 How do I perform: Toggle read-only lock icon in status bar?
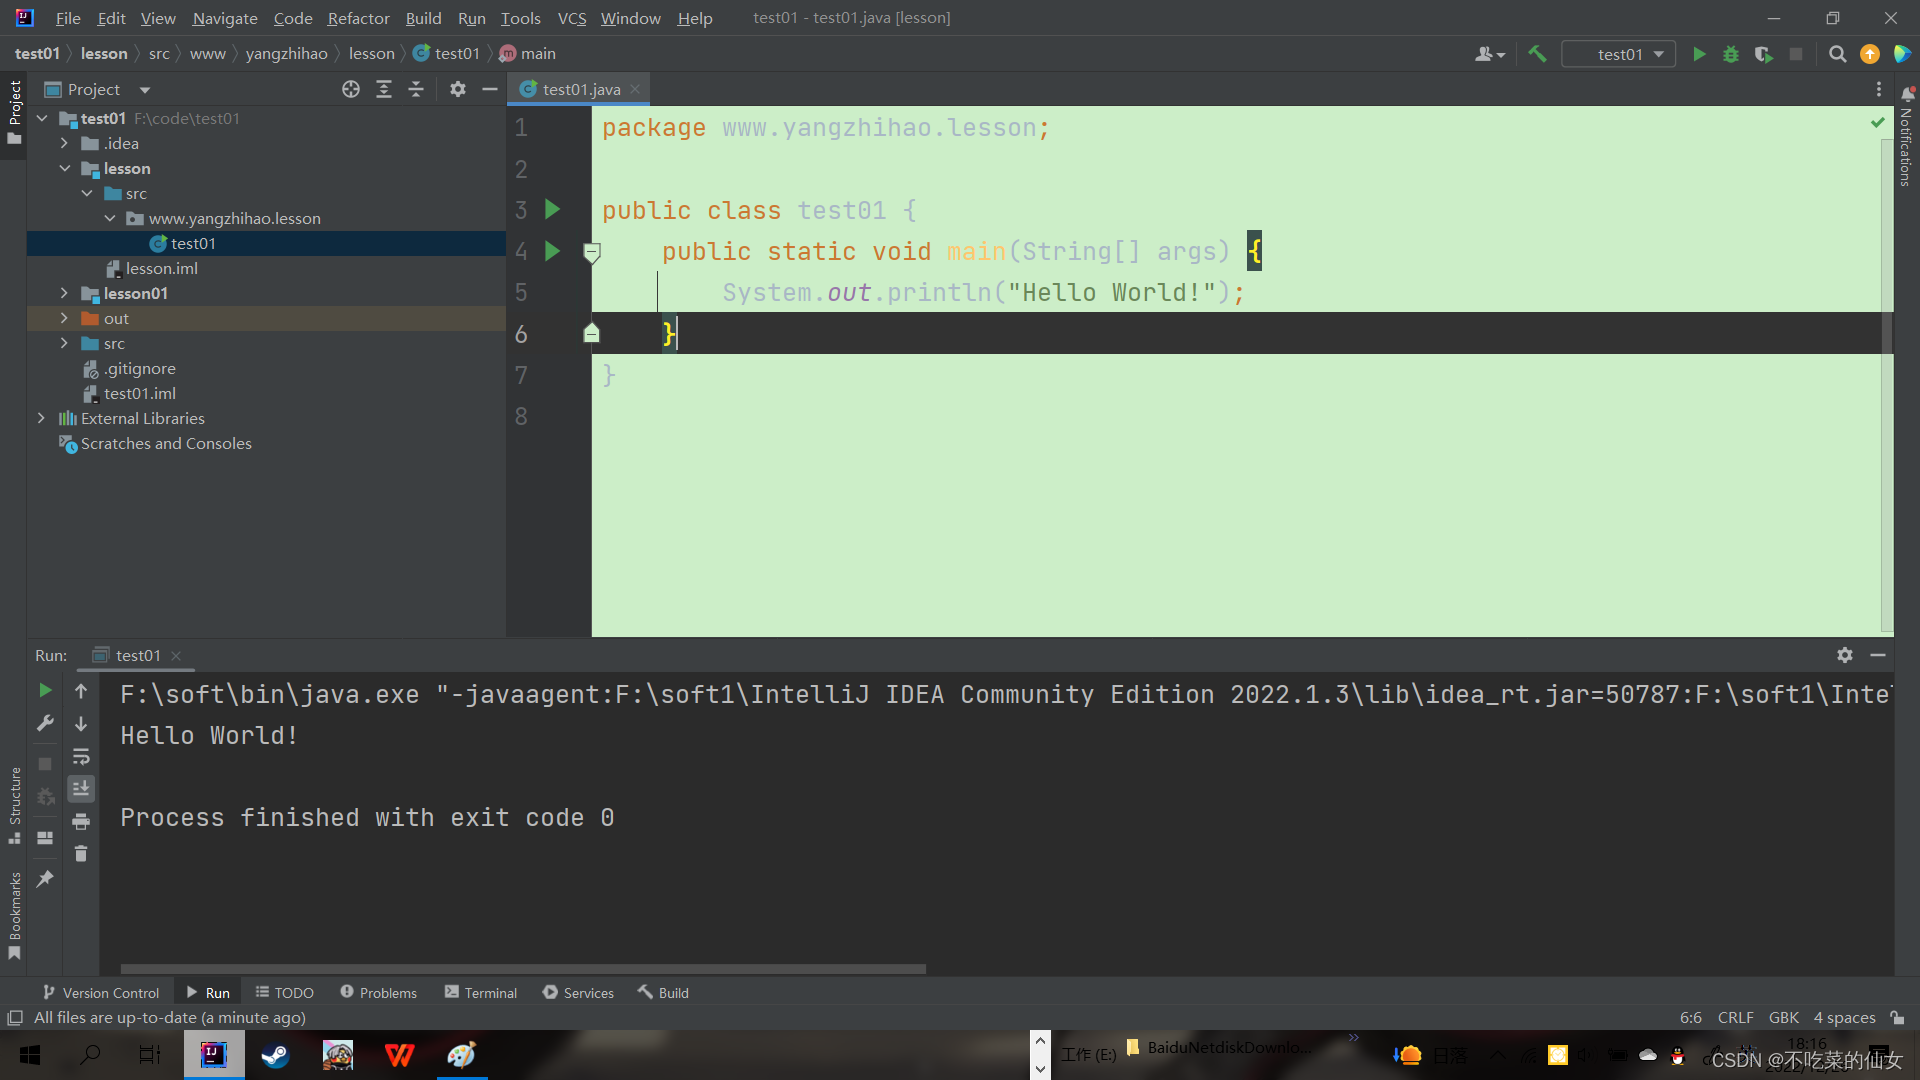[1897, 1017]
